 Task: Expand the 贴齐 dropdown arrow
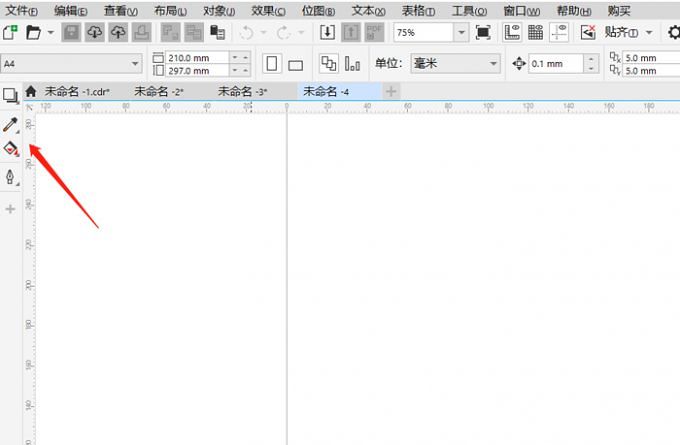point(649,33)
